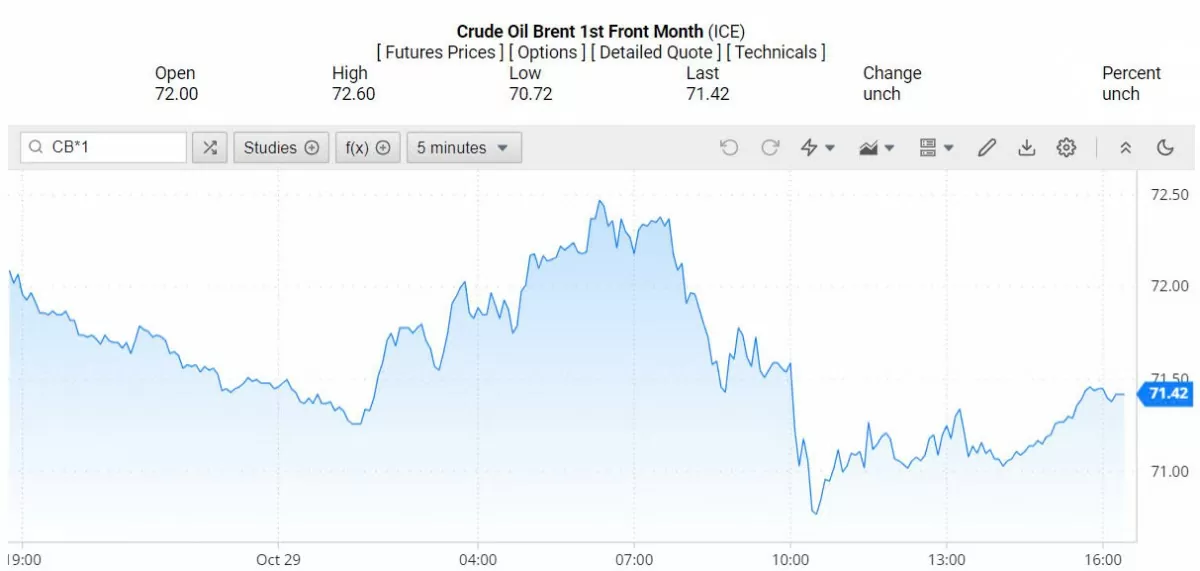Open the lightning bolt events menu
Image resolution: width=1200 pixels, height=571 pixels.
[x=818, y=148]
